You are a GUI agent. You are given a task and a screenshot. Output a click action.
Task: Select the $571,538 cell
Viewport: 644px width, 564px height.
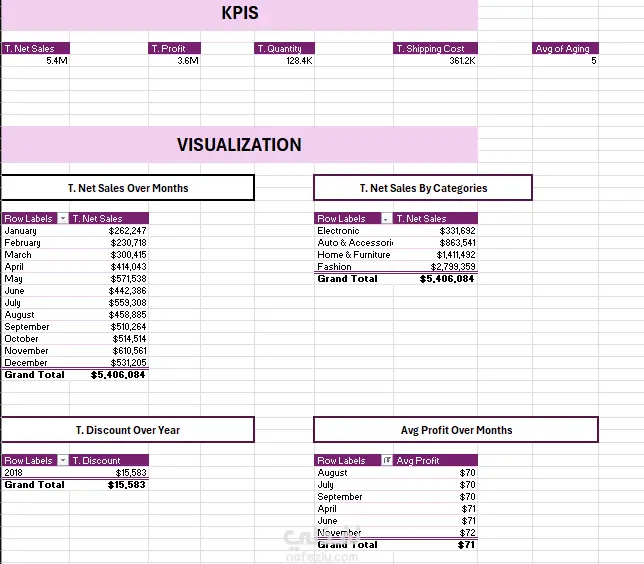pos(109,279)
